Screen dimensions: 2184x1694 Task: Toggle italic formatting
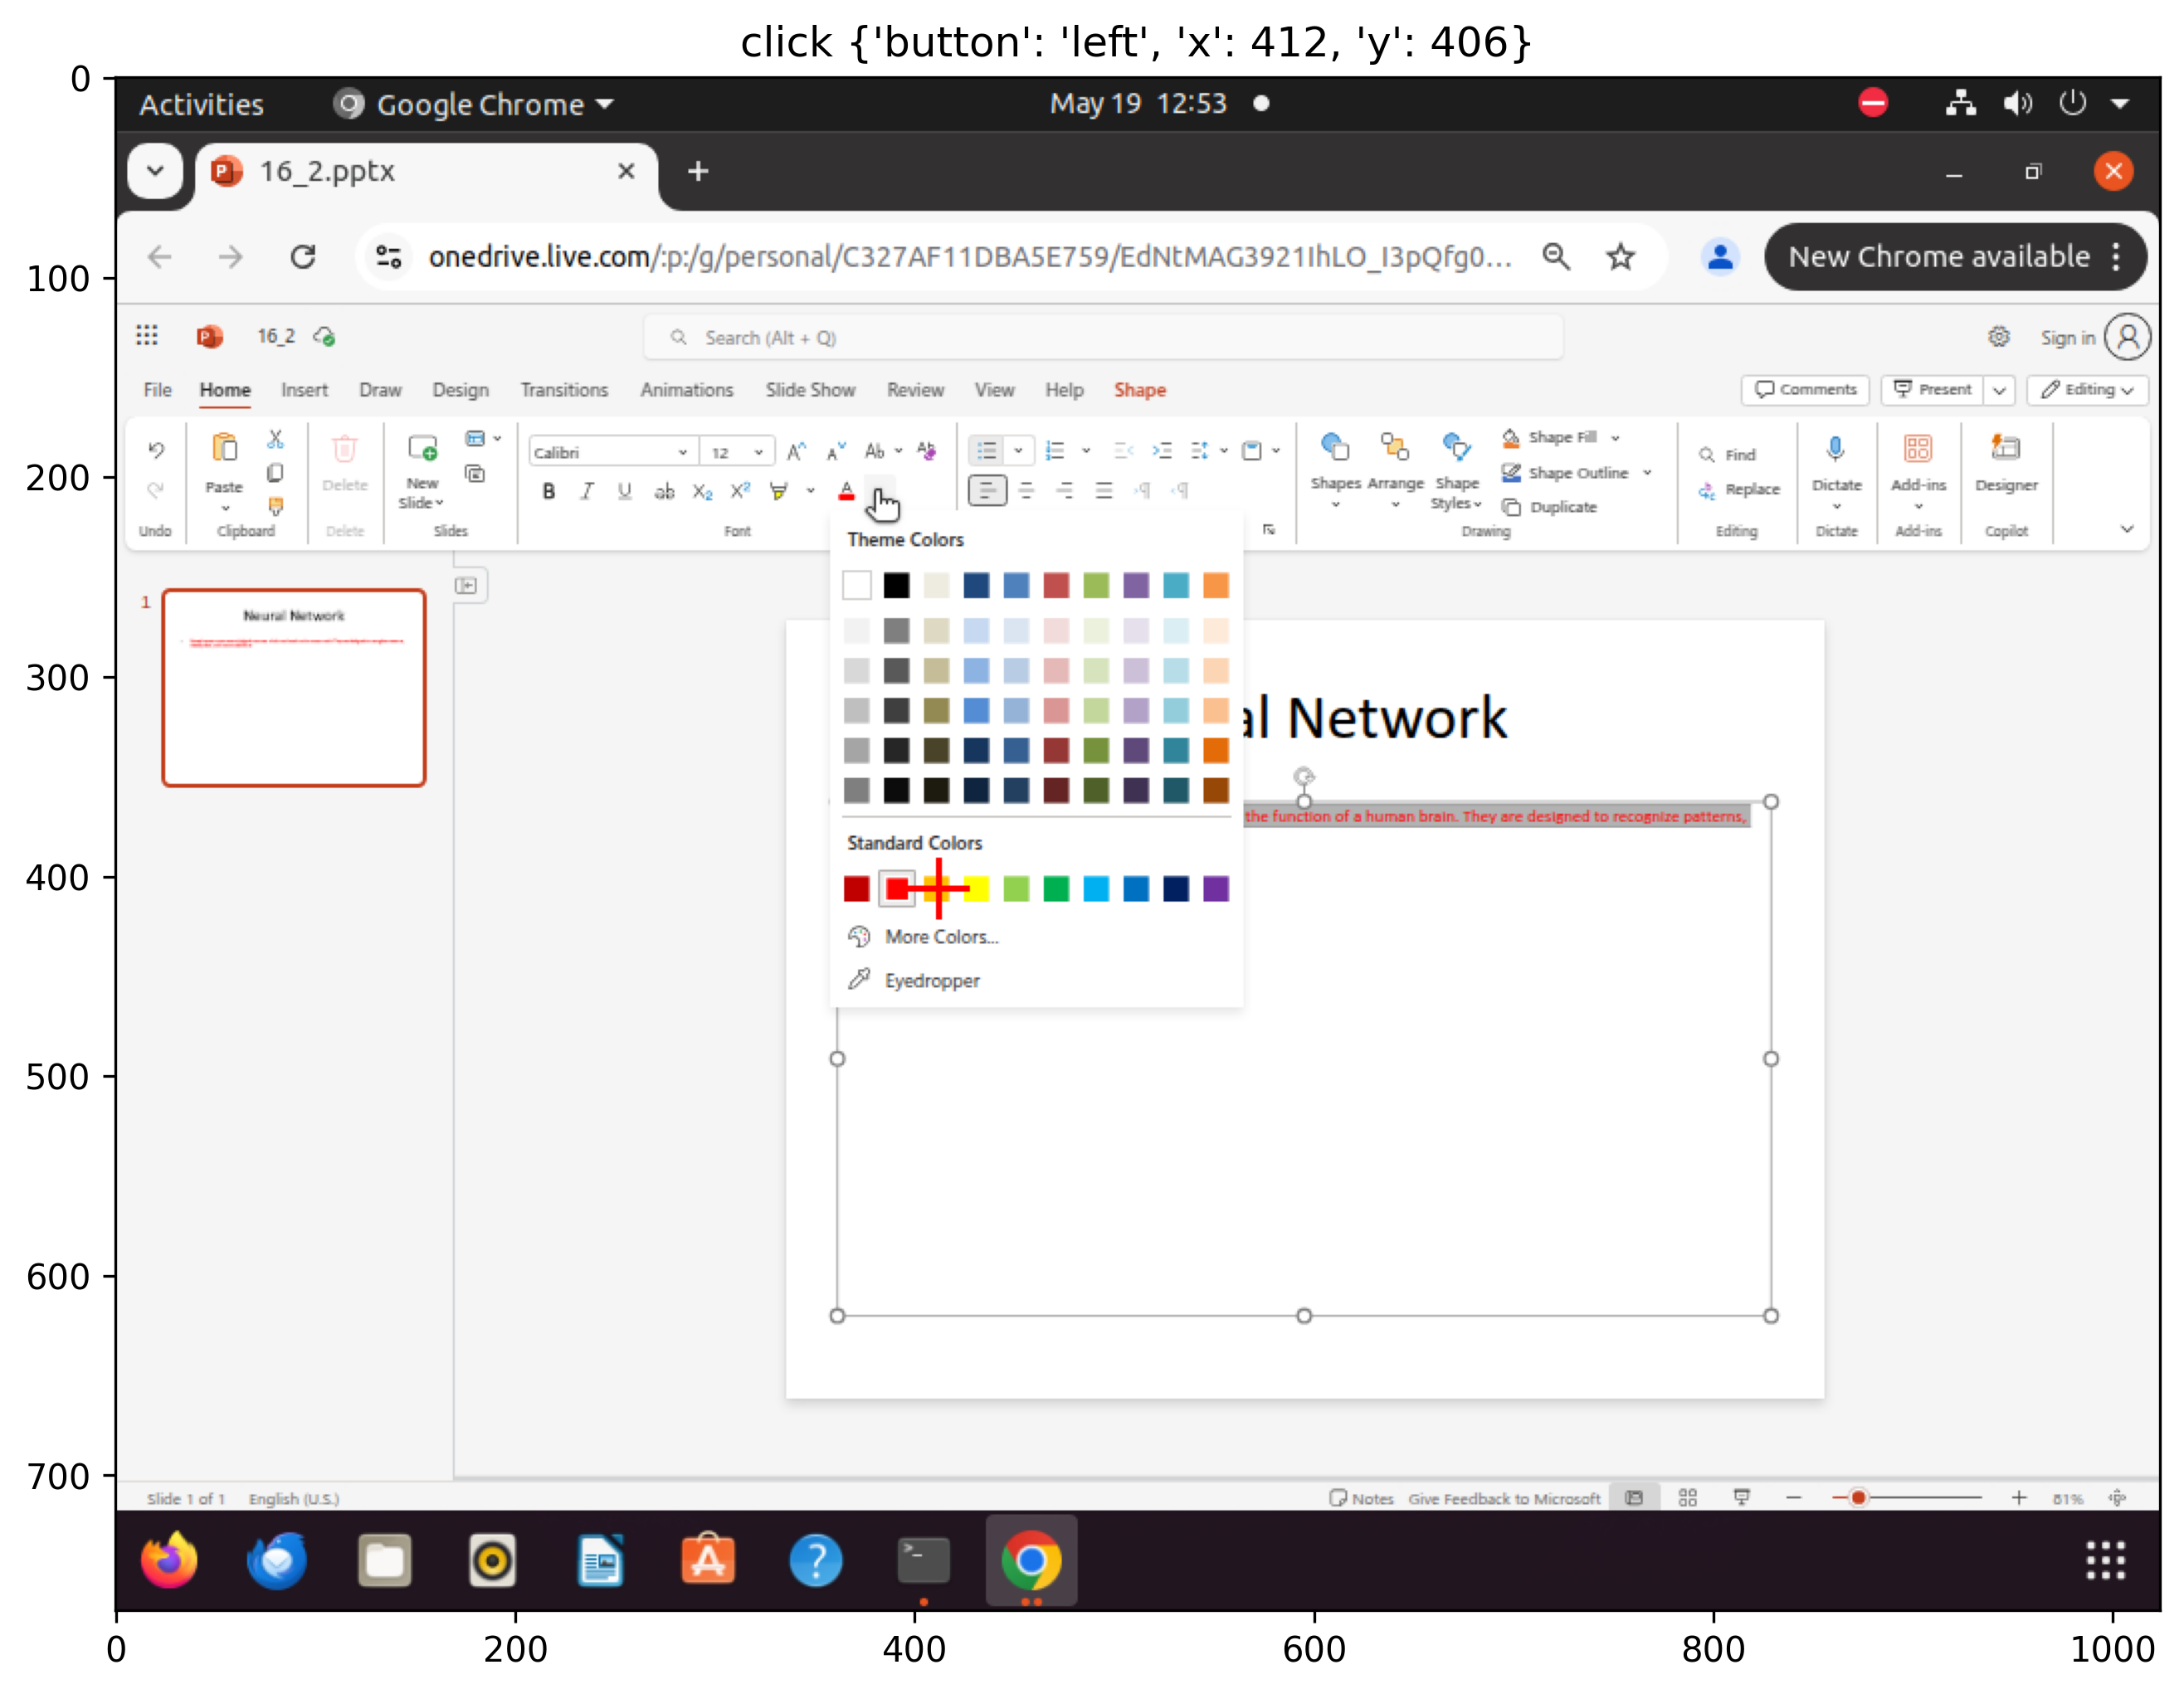click(587, 491)
